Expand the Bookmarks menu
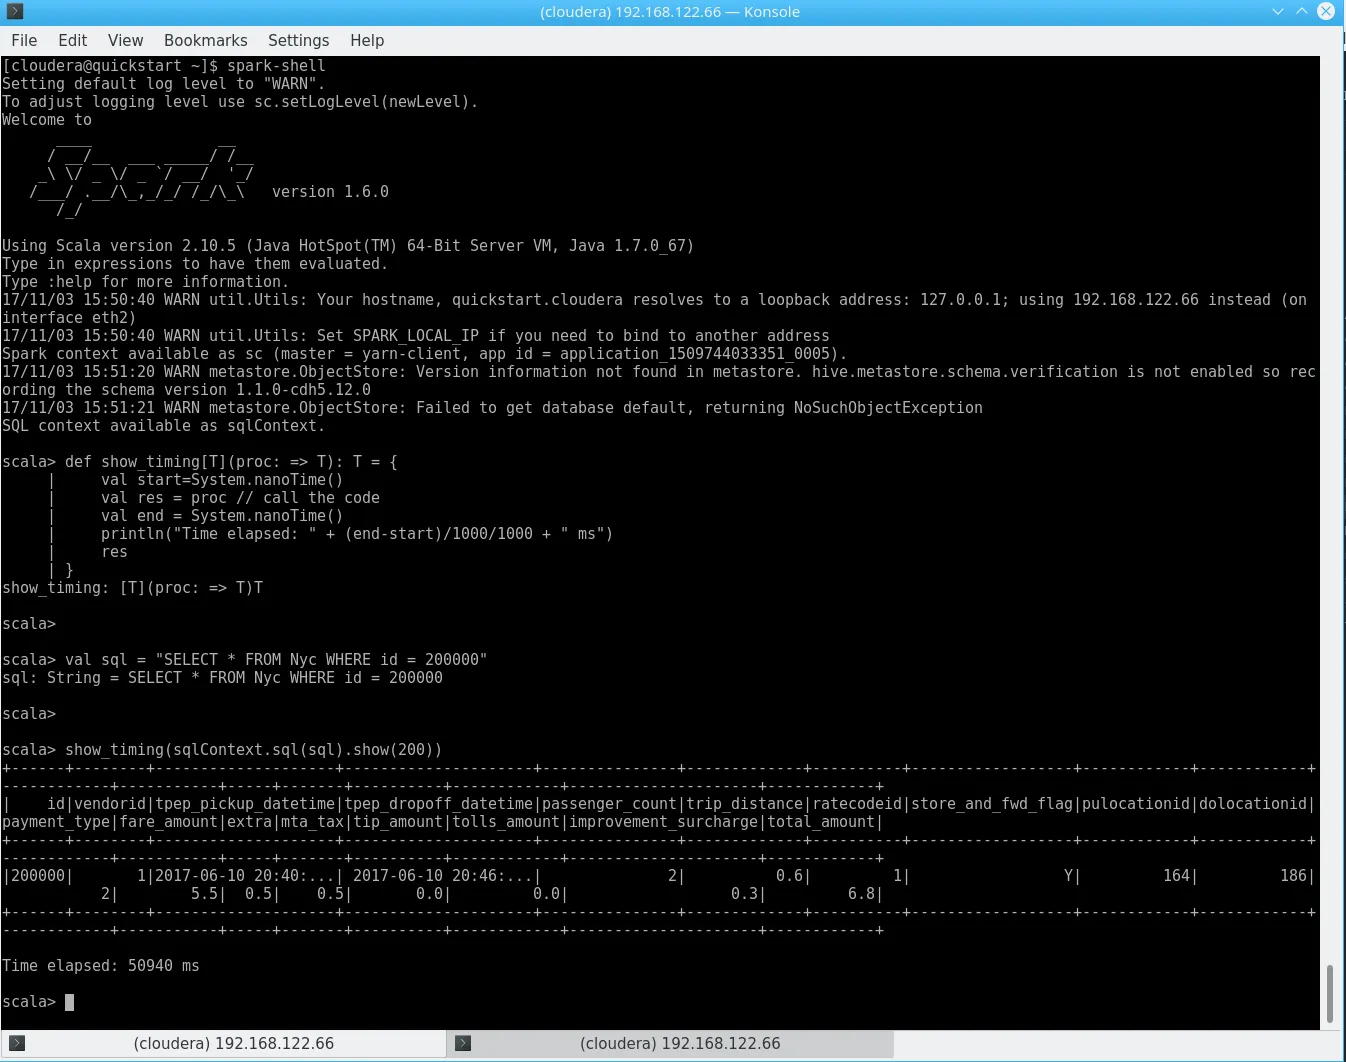 (205, 40)
